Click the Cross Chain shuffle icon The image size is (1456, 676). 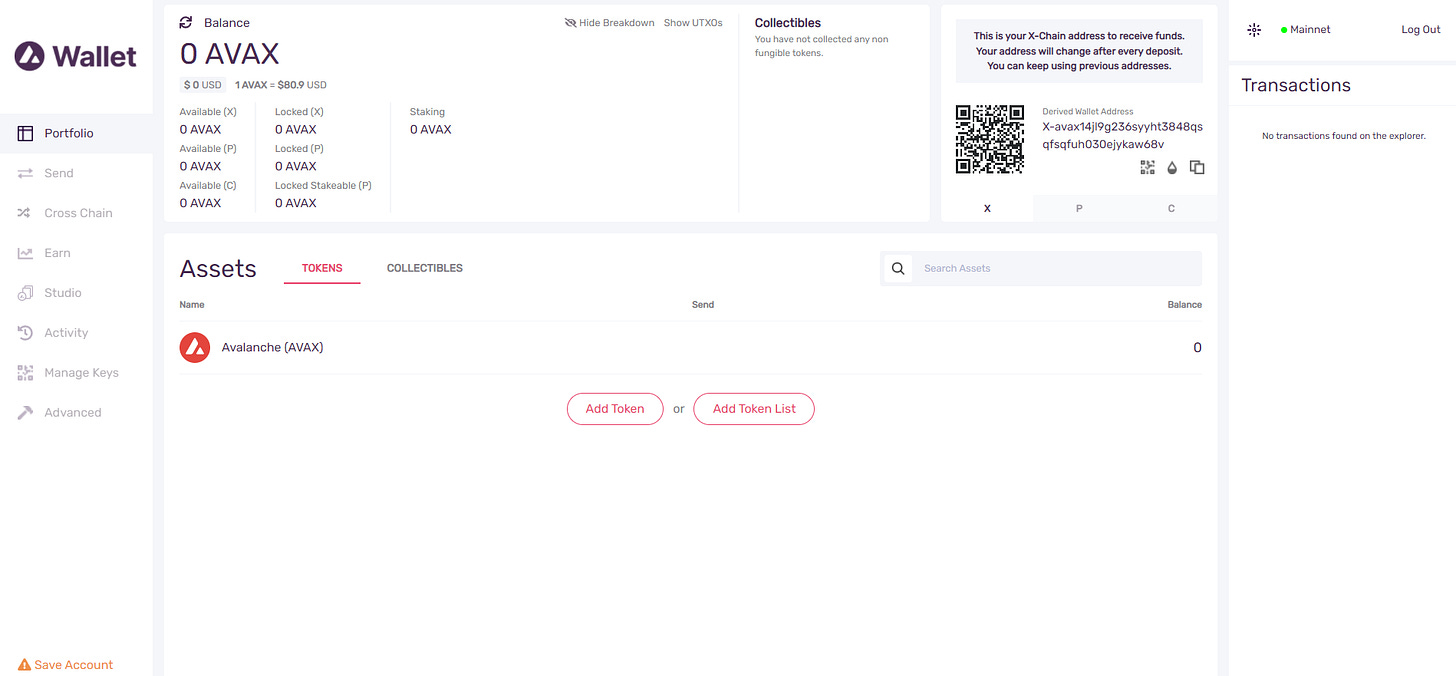(x=25, y=213)
